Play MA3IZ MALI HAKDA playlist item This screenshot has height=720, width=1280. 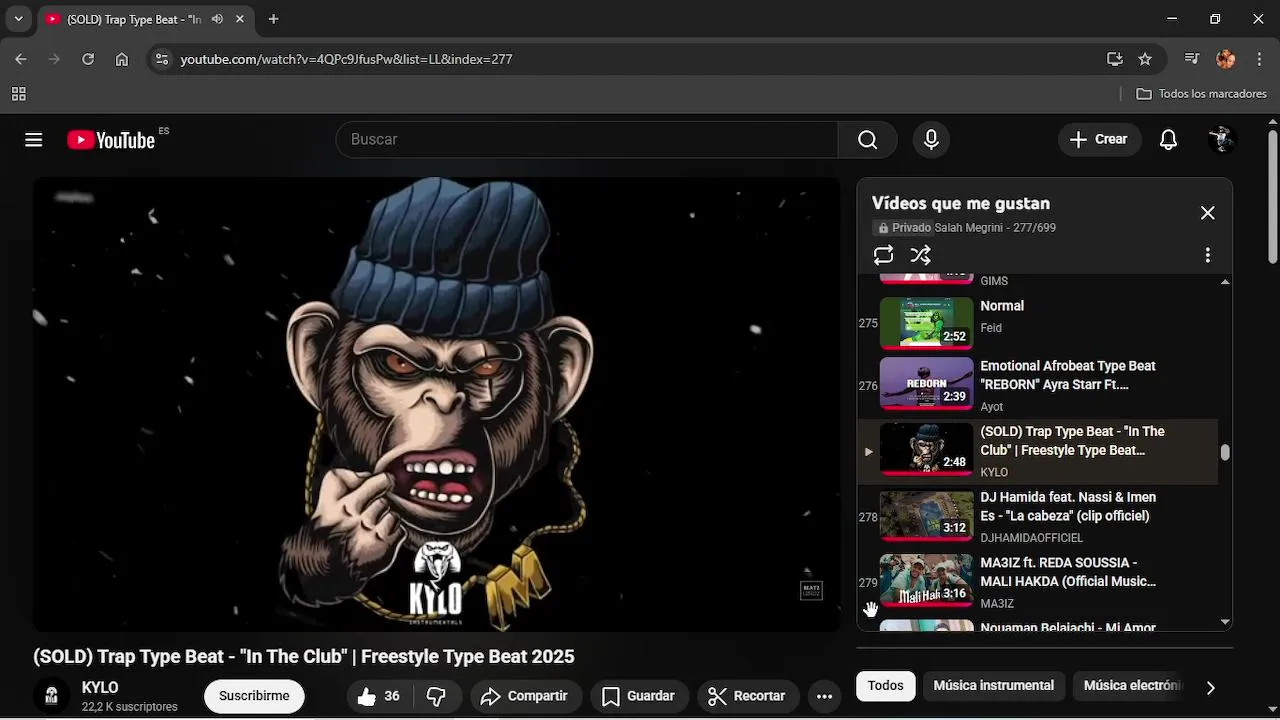coord(1038,582)
